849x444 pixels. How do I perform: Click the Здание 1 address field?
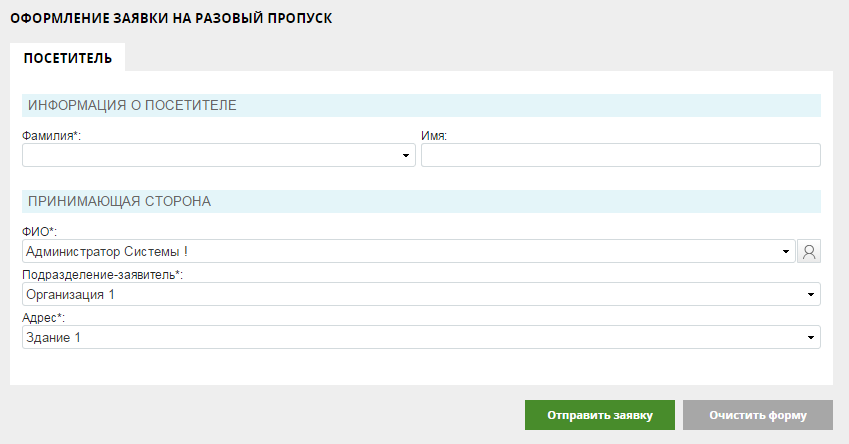[53, 338]
